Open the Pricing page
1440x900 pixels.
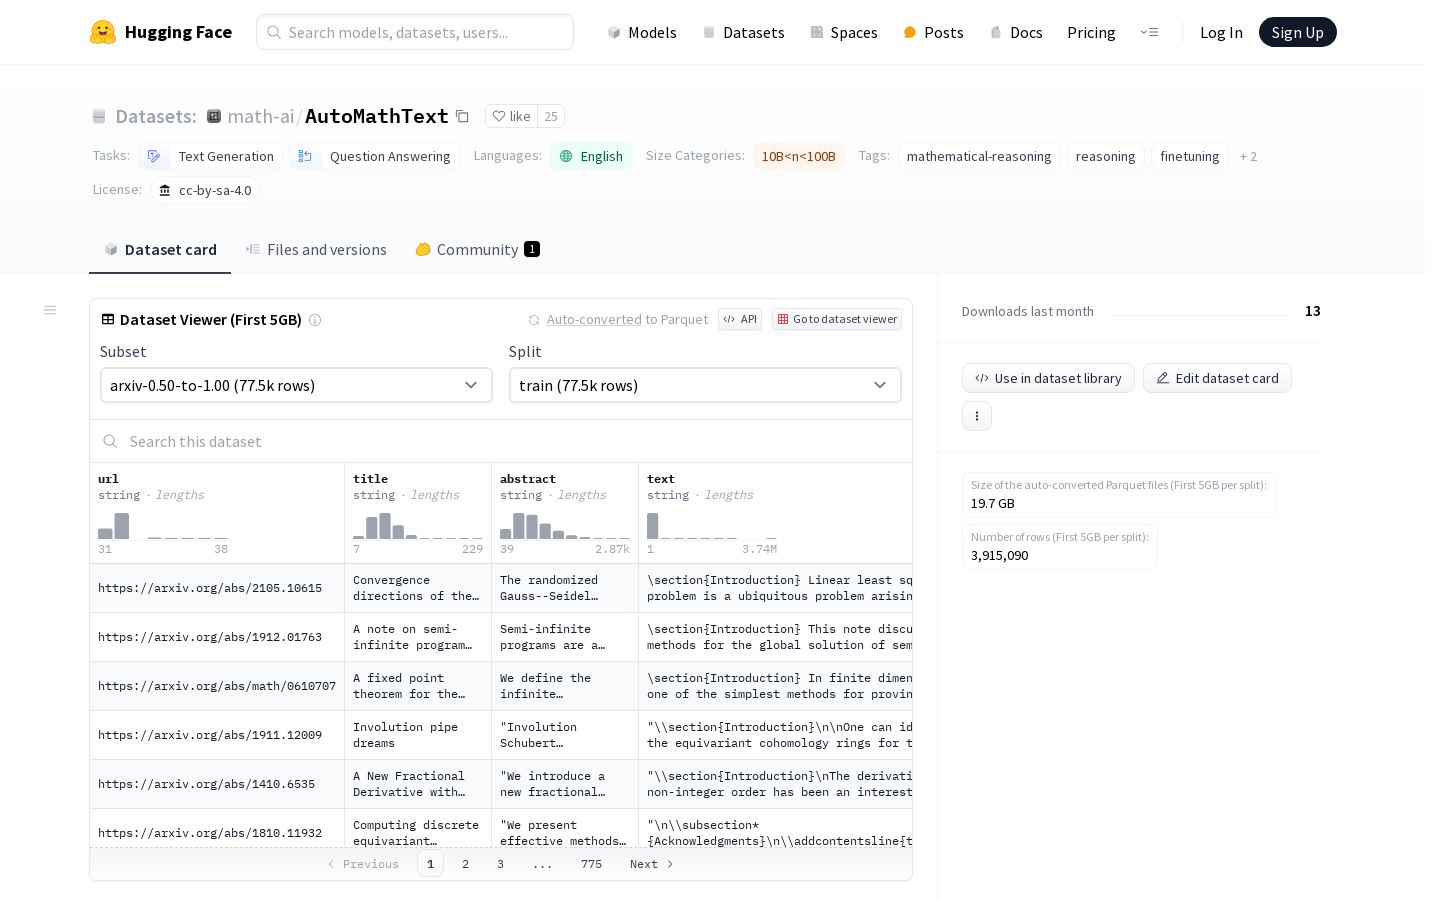pyautogui.click(x=1091, y=32)
